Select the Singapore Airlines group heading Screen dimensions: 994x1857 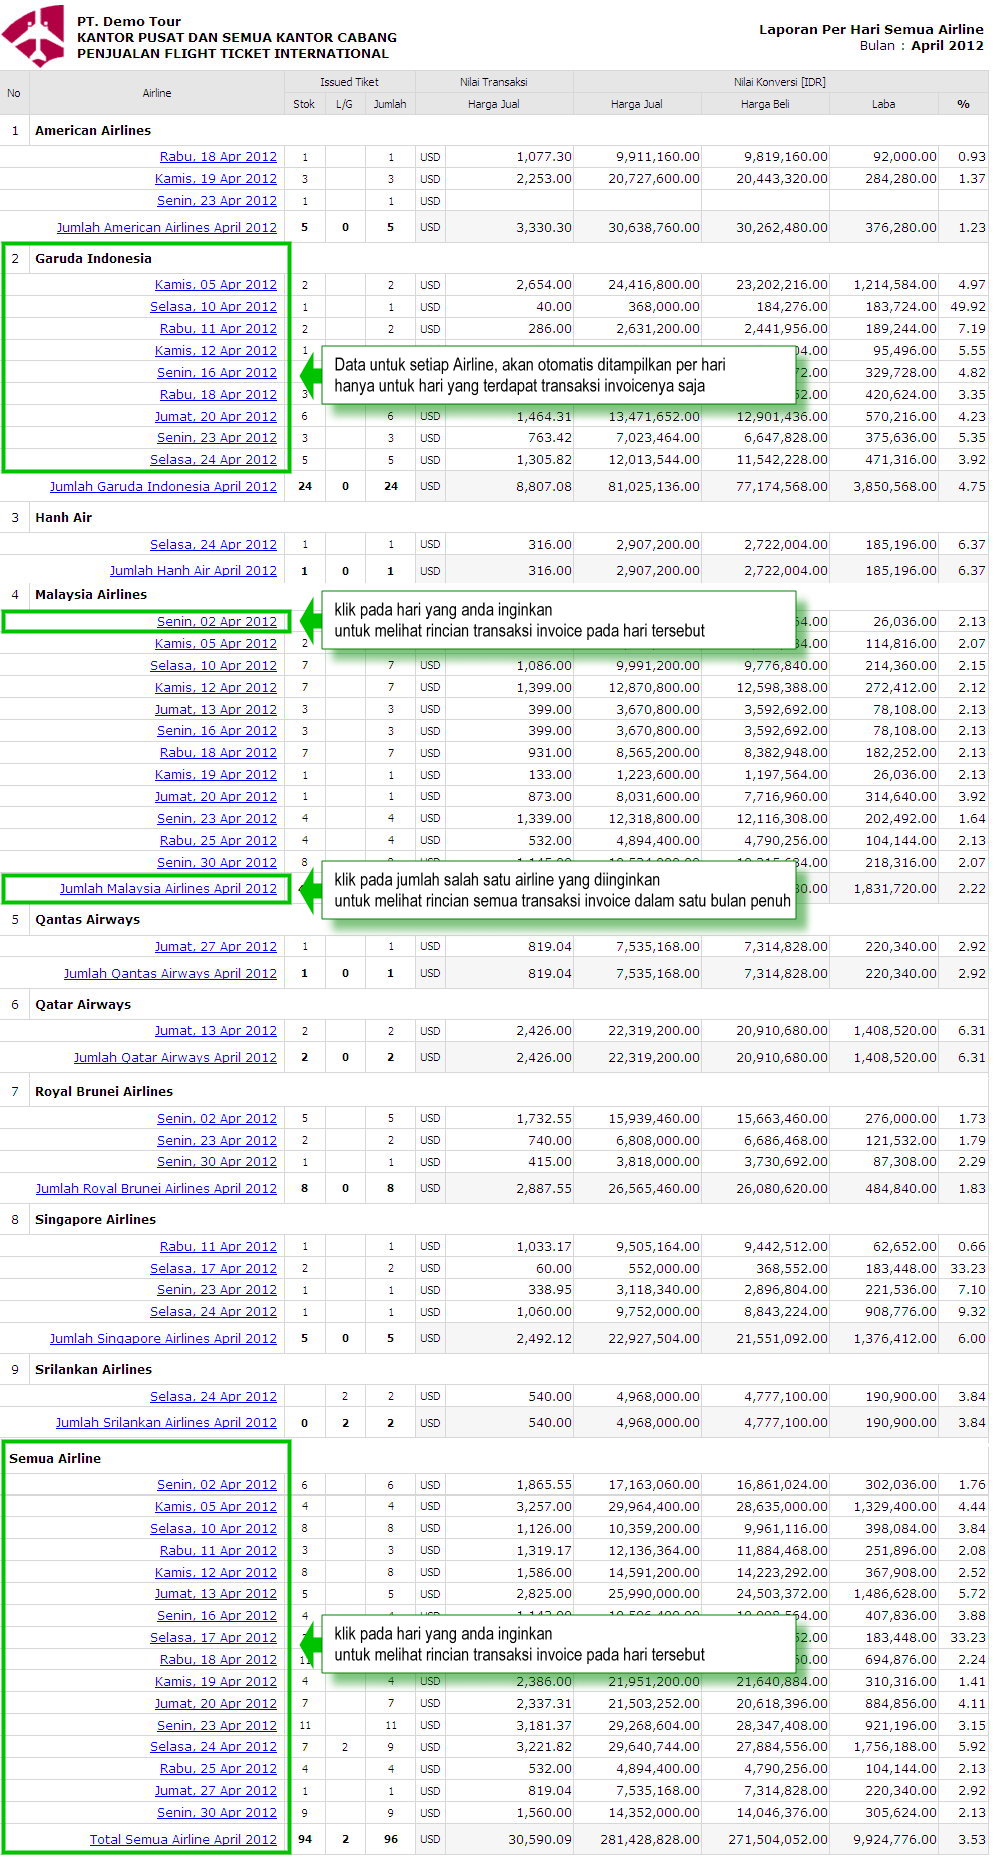coord(95,1220)
